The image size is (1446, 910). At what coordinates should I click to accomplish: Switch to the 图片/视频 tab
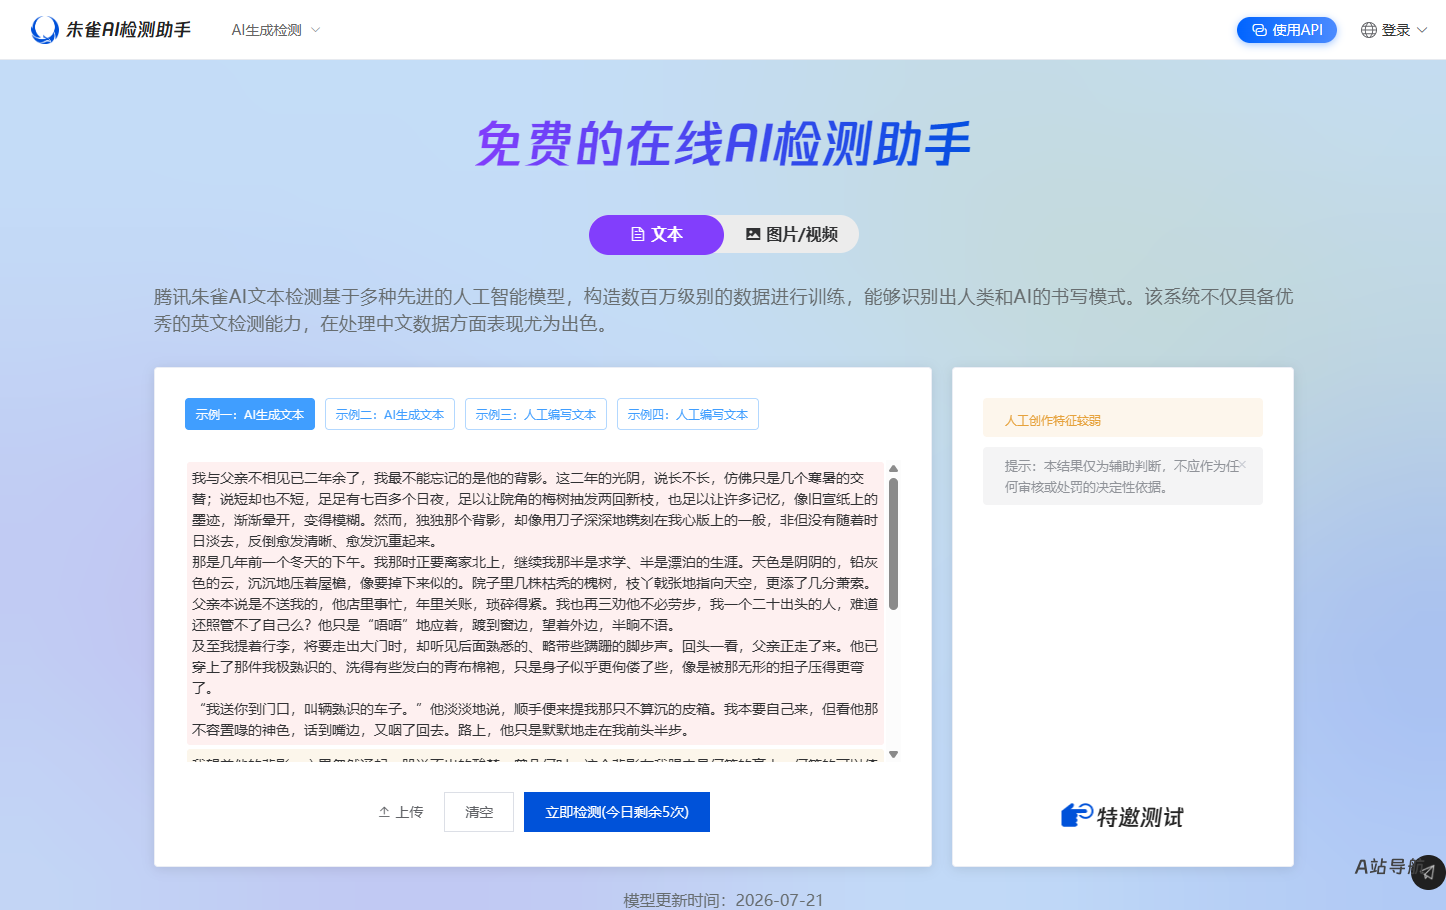tap(791, 235)
